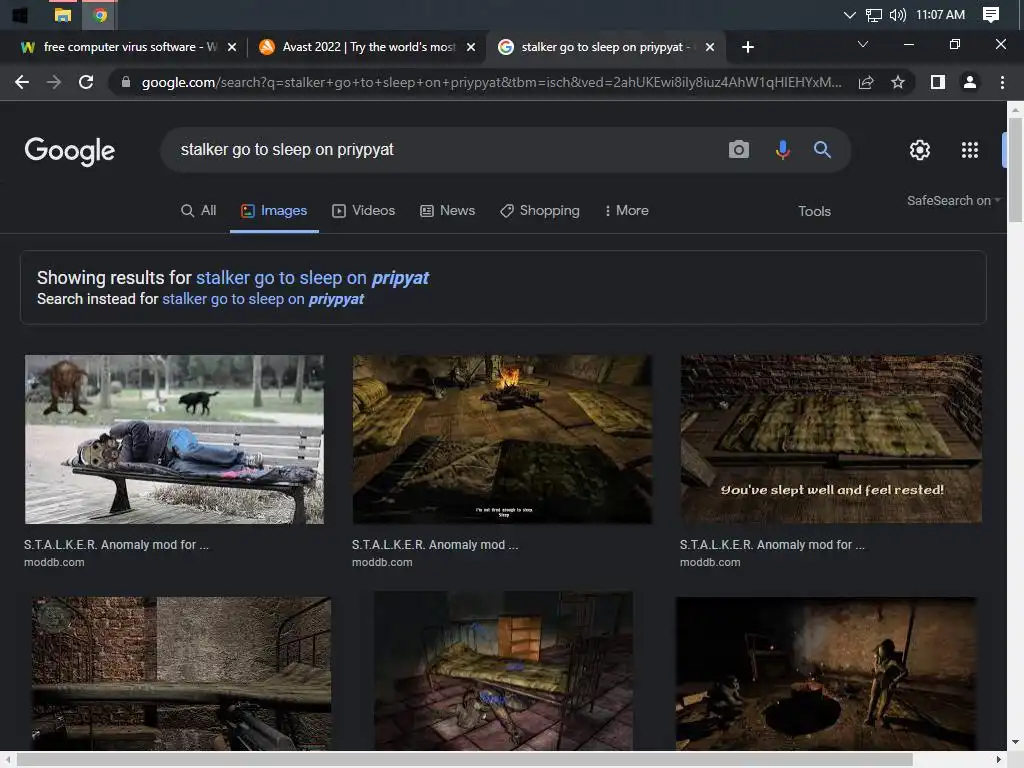Viewport: 1024px width, 768px height.
Task: Click moddb.com under the bench image
Action: click(54, 562)
